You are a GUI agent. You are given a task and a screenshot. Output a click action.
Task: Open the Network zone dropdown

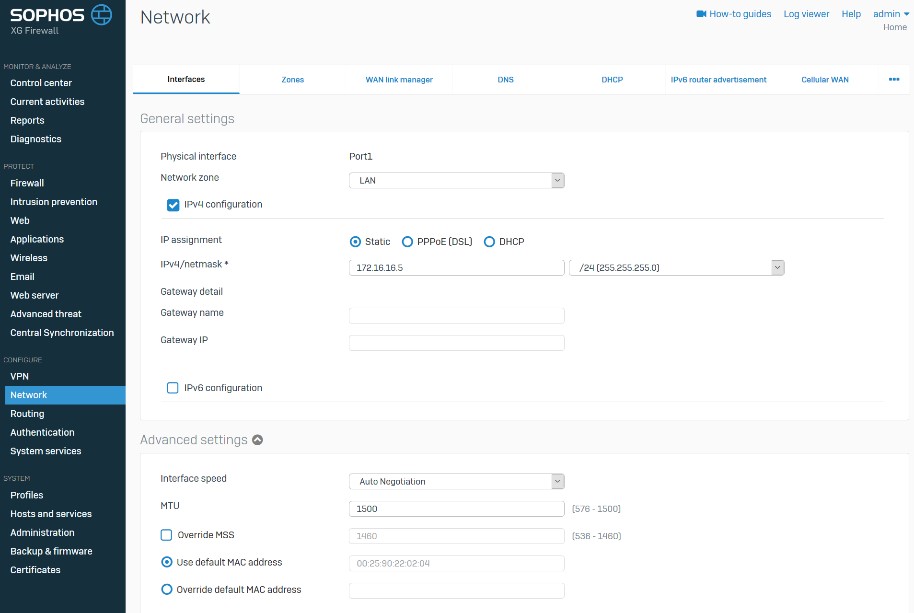[457, 180]
